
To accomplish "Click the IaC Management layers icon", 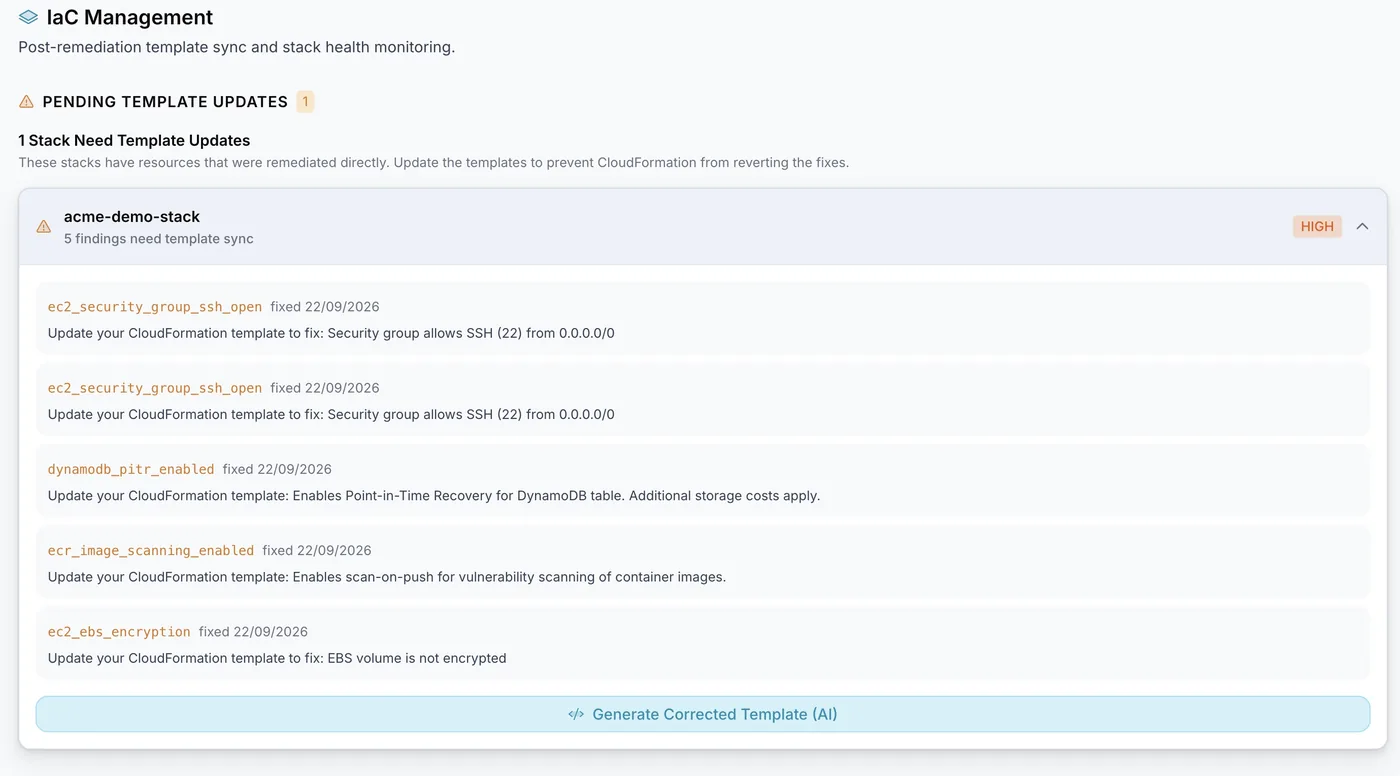I will point(29,17).
